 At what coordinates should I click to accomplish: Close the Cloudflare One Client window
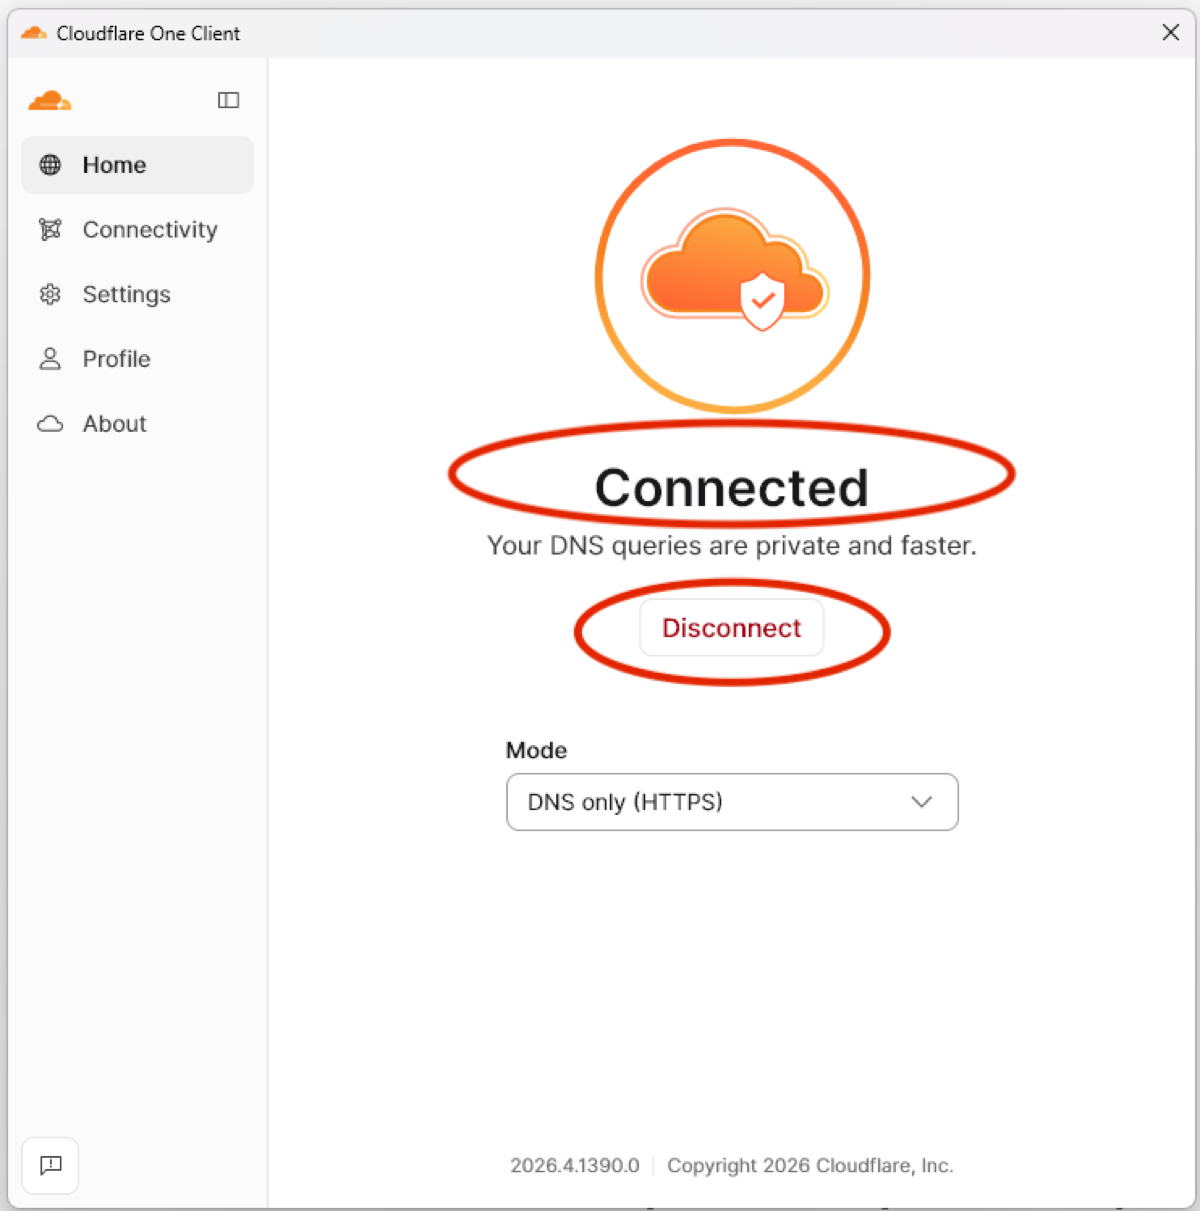1171,33
